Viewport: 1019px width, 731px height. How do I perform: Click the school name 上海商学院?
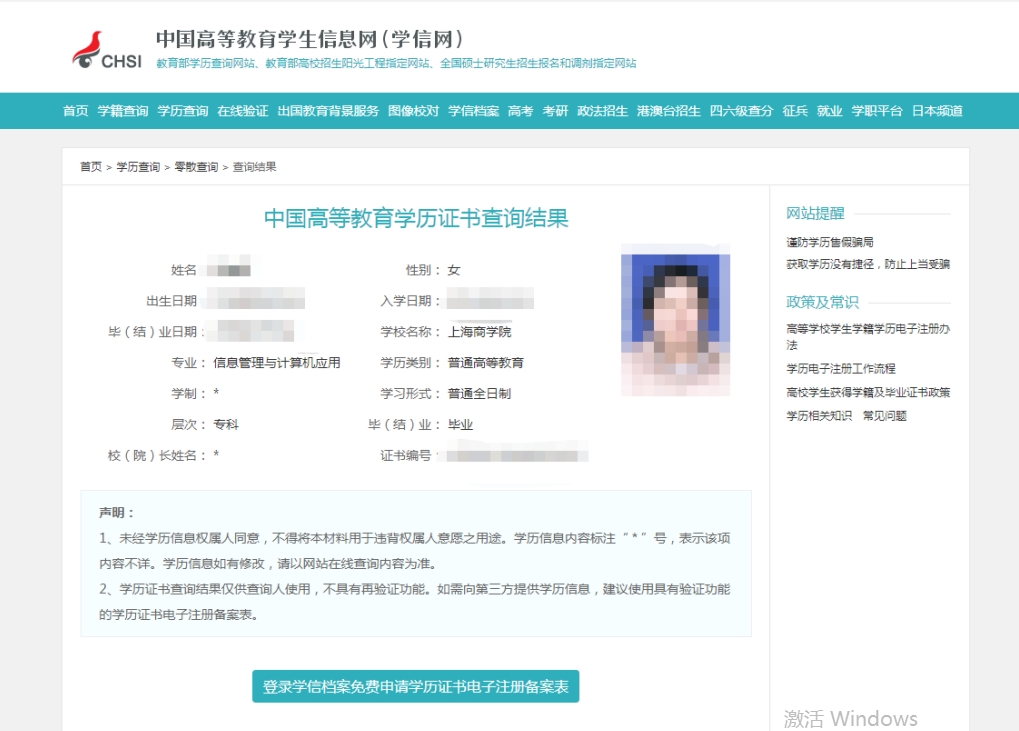point(480,332)
